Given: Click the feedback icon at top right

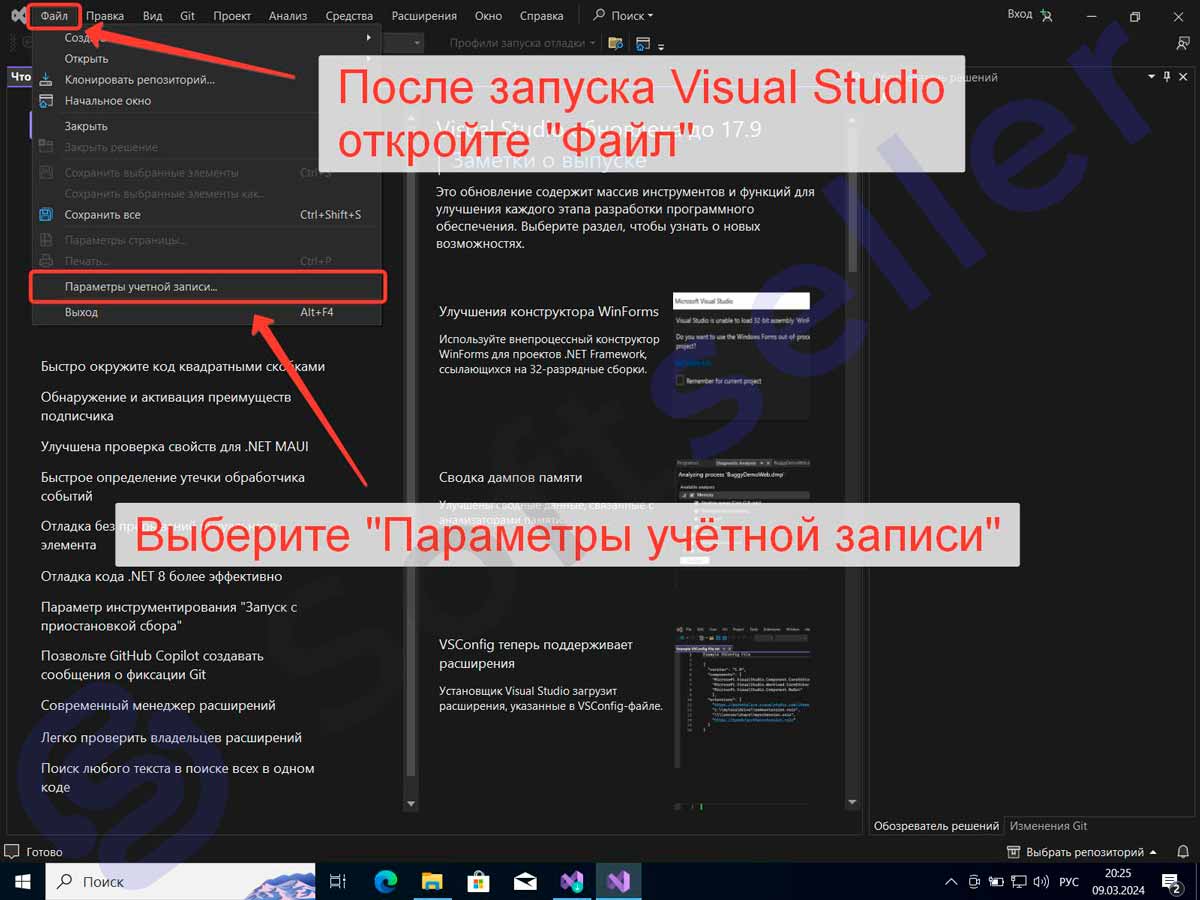Looking at the screenshot, I should tap(1183, 43).
